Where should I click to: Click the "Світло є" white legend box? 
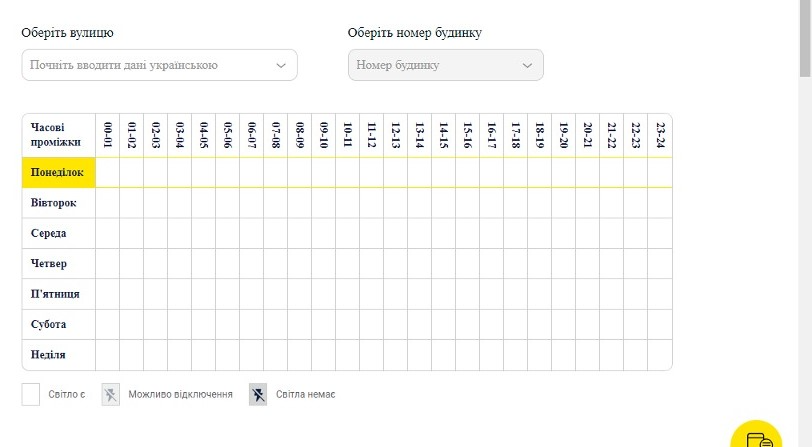(31, 394)
